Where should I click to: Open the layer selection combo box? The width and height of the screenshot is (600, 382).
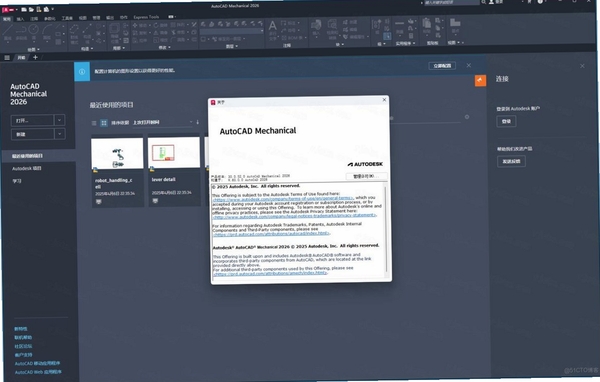coord(232,31)
